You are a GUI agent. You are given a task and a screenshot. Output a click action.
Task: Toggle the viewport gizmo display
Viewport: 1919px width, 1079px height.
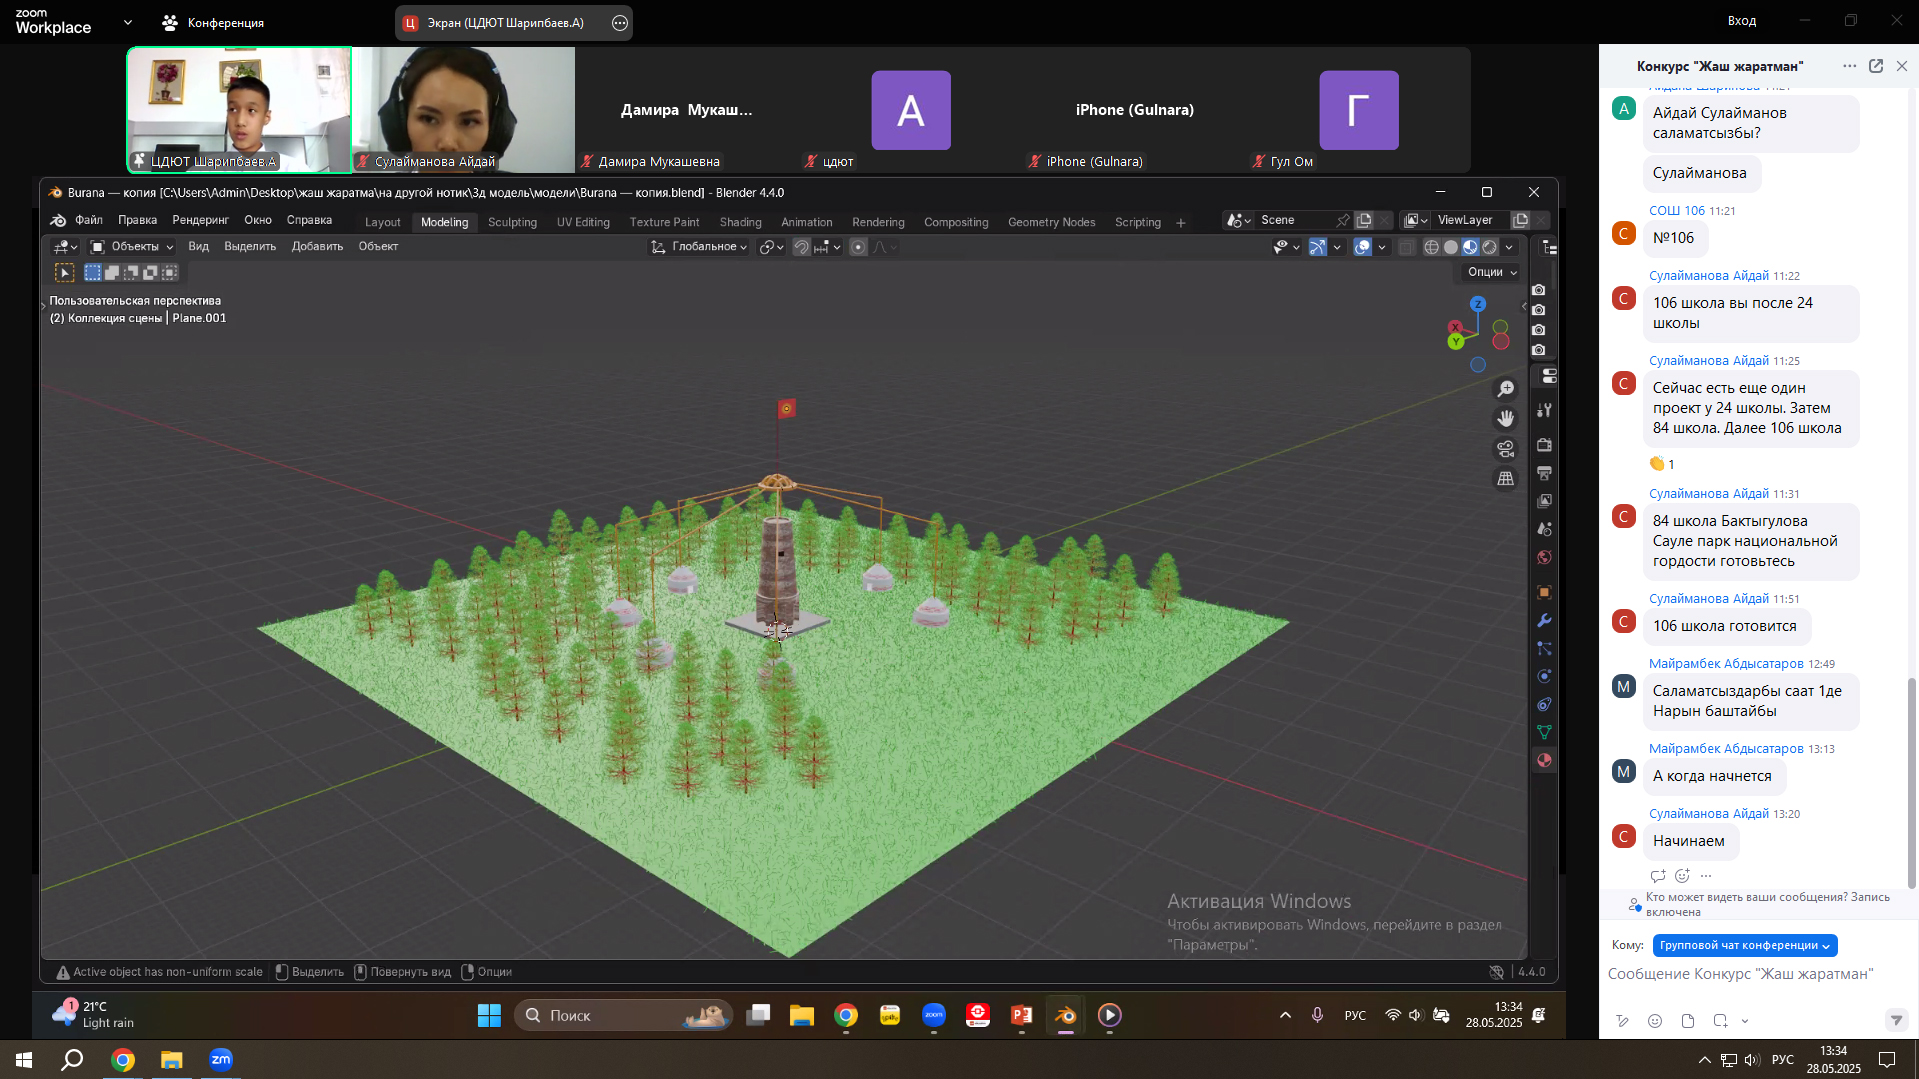coord(1318,247)
